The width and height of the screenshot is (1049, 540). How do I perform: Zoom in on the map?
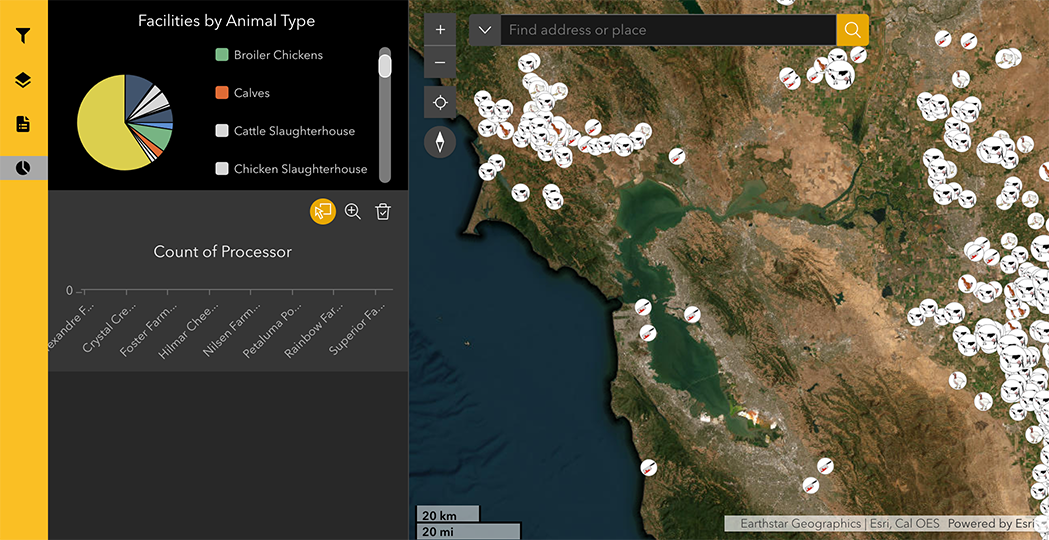440,30
